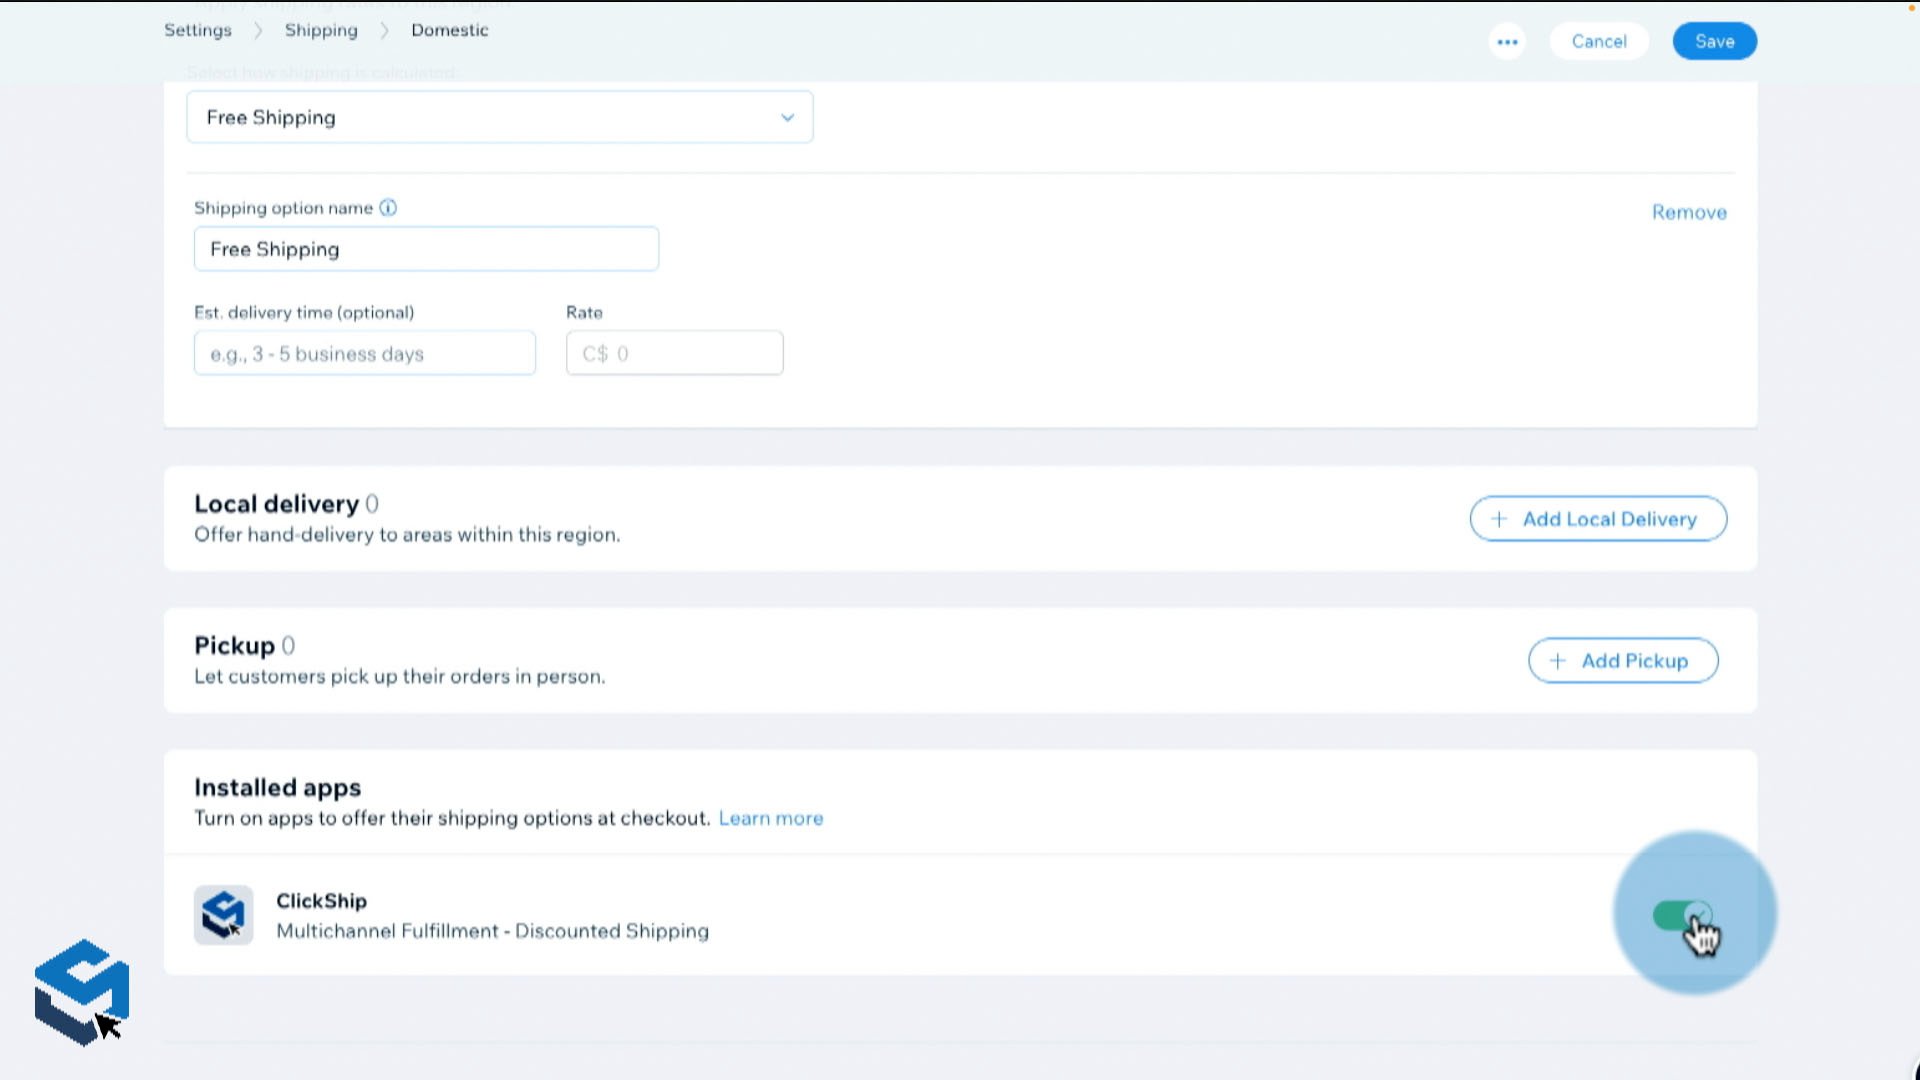Click the Rate input field for Free Shipping

click(675, 352)
